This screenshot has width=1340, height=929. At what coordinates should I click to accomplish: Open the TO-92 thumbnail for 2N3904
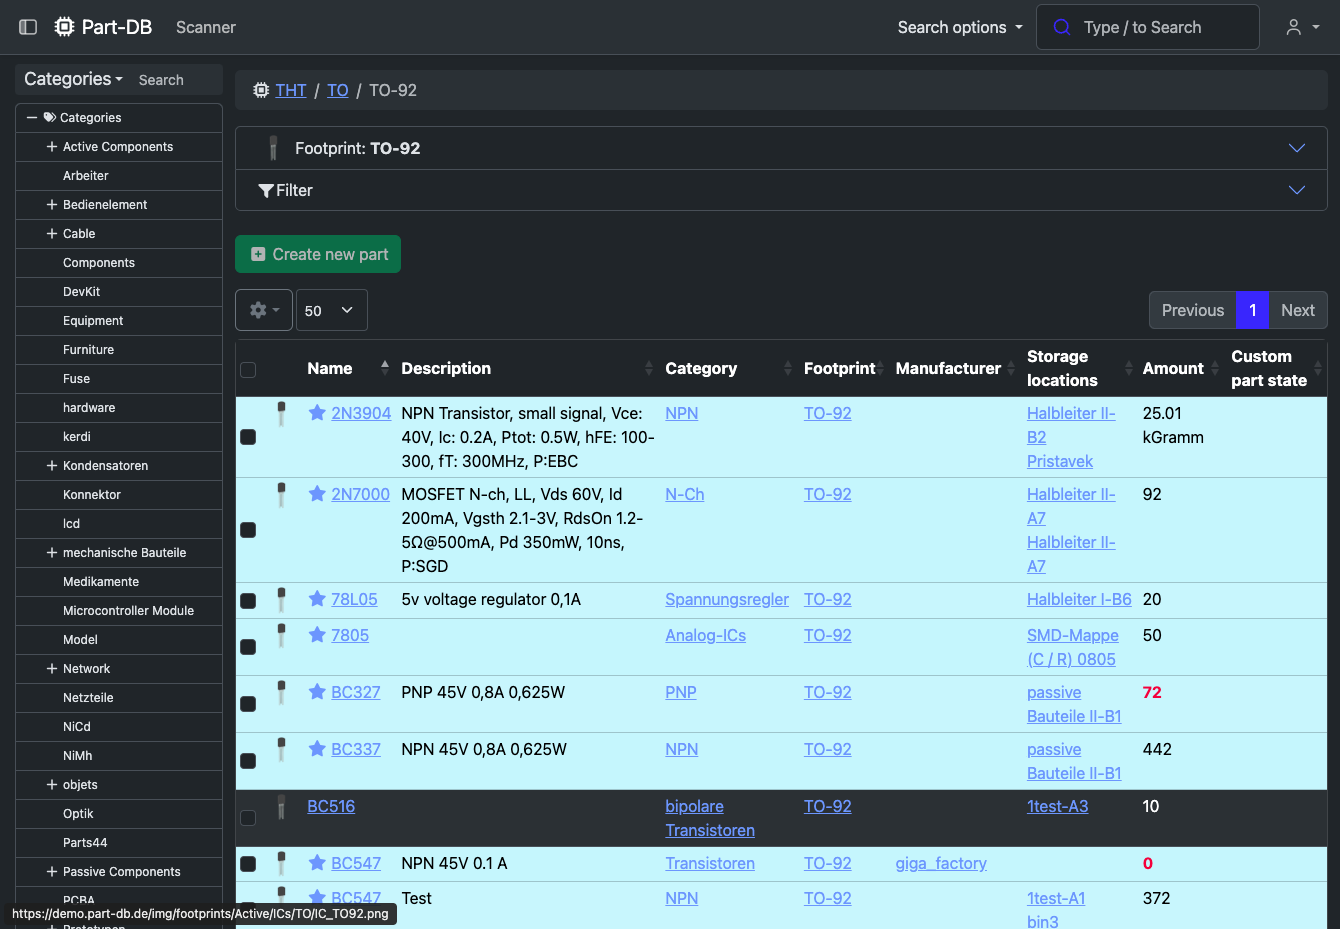(281, 413)
